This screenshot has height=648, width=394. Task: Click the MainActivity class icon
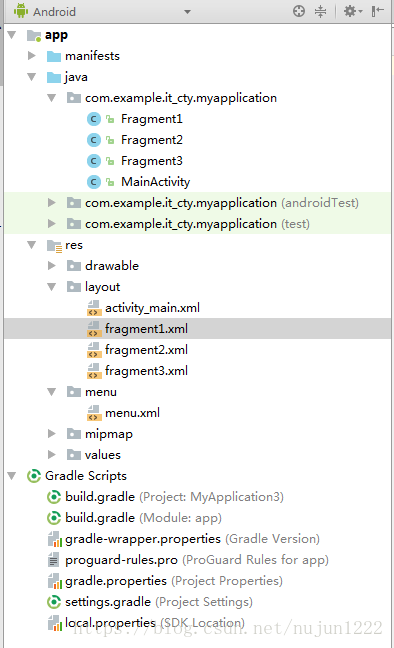tap(94, 182)
